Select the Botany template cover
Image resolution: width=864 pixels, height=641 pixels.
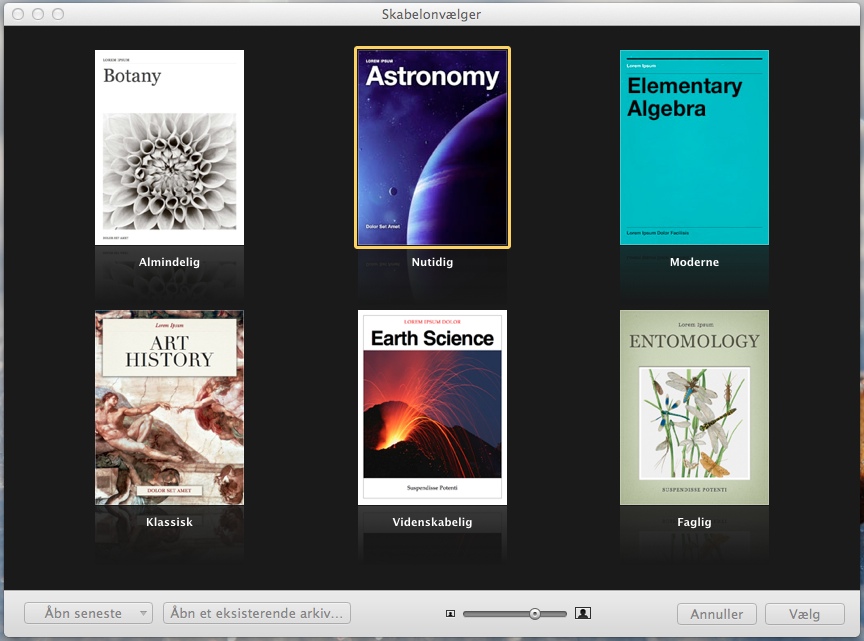(x=169, y=147)
